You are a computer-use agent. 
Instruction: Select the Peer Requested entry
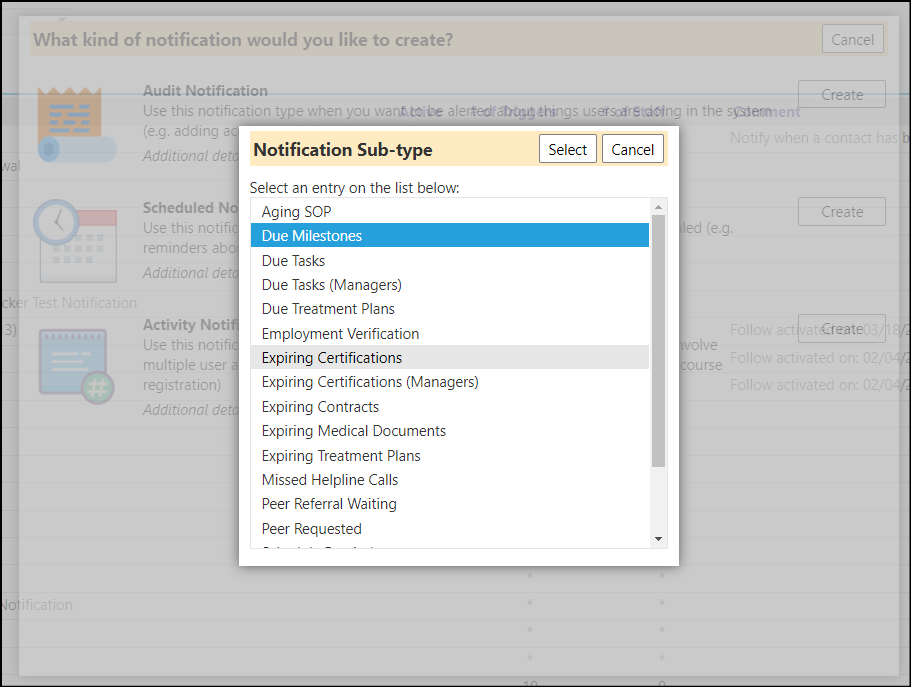coord(450,529)
